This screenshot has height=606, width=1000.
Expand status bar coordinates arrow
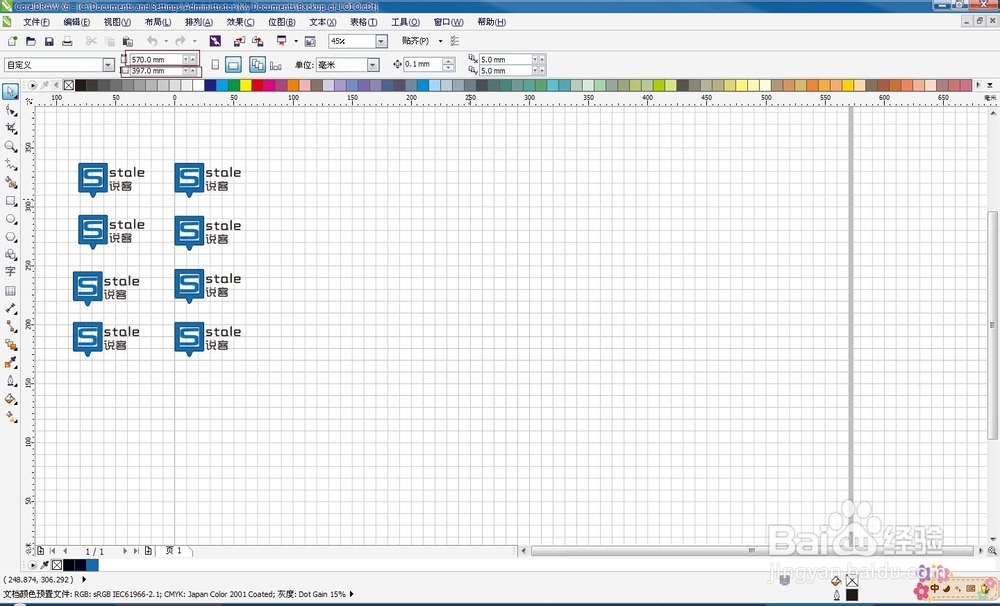point(84,579)
